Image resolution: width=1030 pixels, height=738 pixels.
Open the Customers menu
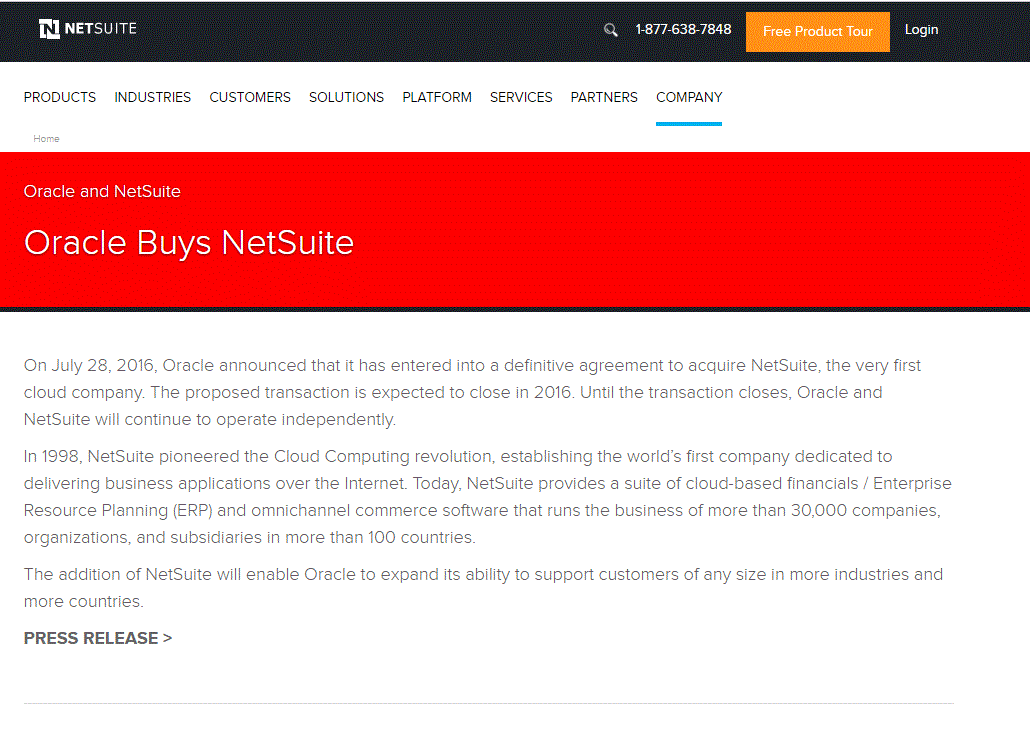250,97
